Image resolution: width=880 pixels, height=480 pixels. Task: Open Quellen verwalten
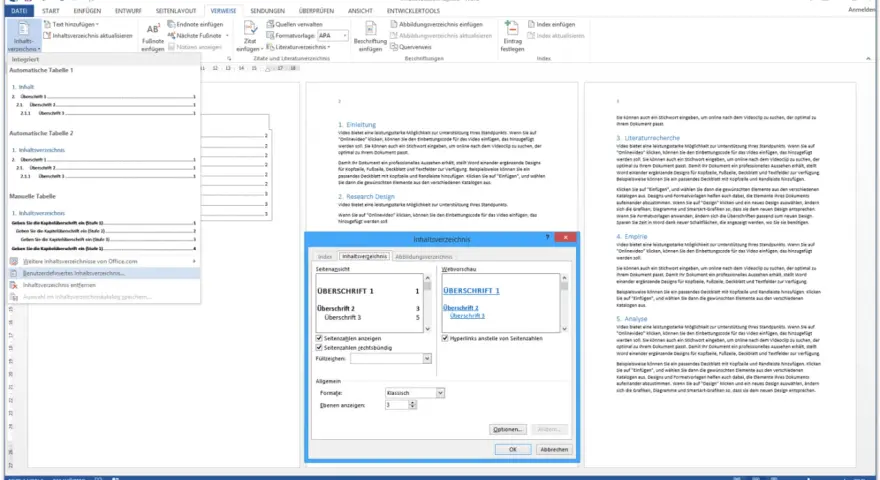tap(295, 24)
